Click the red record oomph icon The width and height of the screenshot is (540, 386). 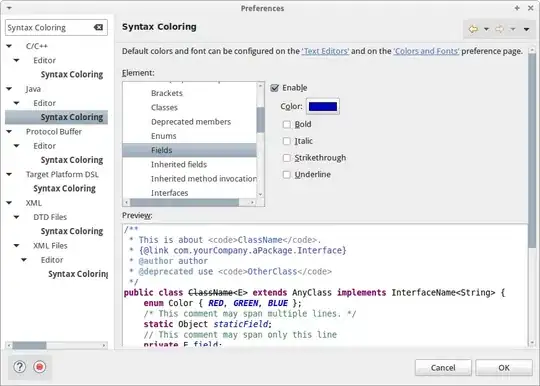pos(40,367)
